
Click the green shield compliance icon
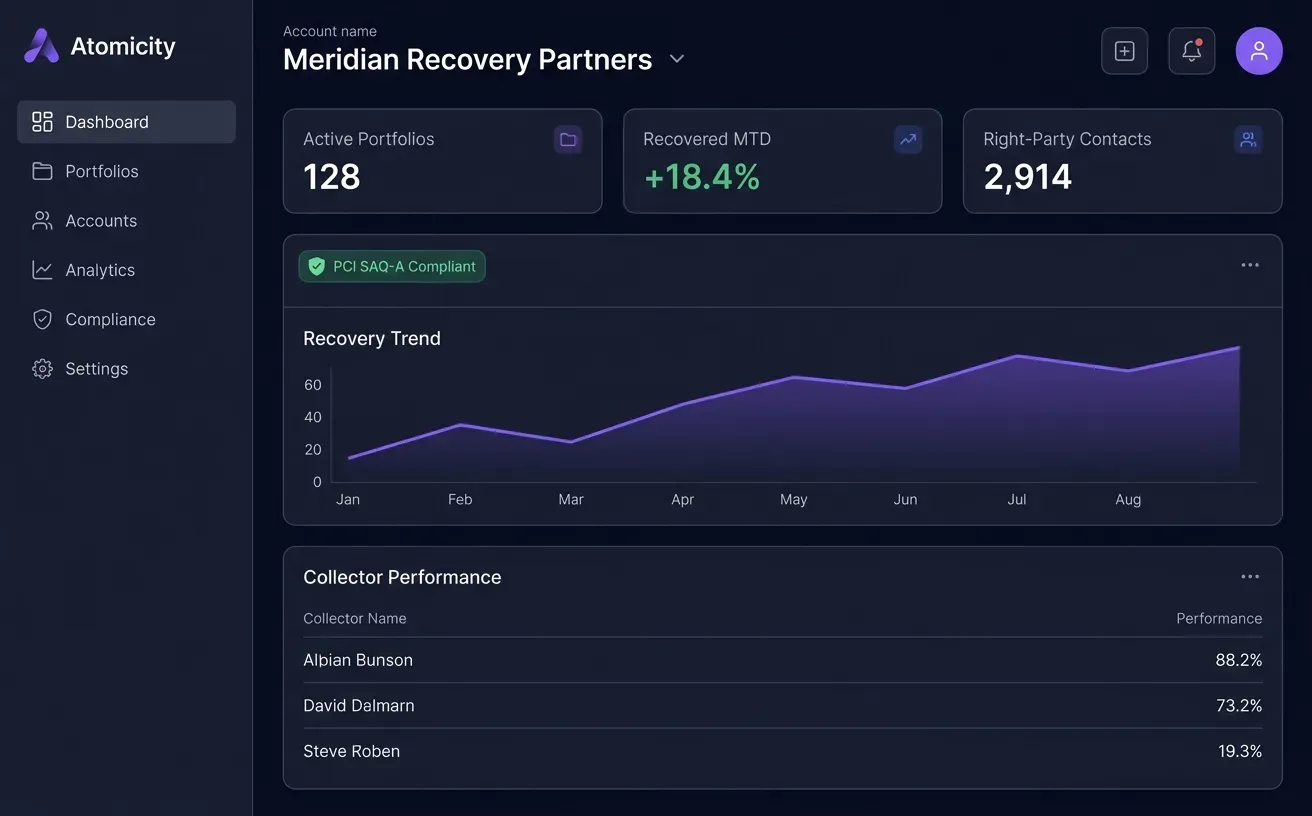[x=317, y=267]
